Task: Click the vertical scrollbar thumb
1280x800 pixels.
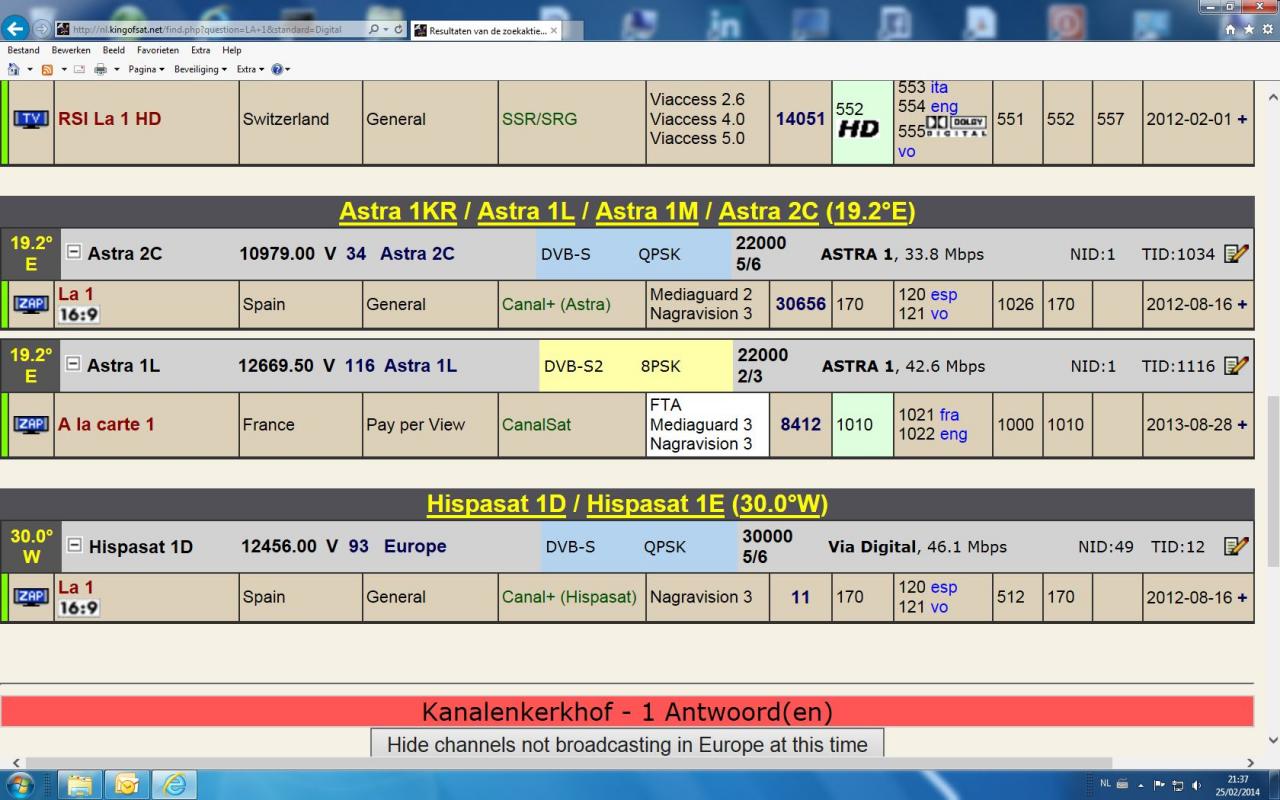Action: click(x=1272, y=480)
